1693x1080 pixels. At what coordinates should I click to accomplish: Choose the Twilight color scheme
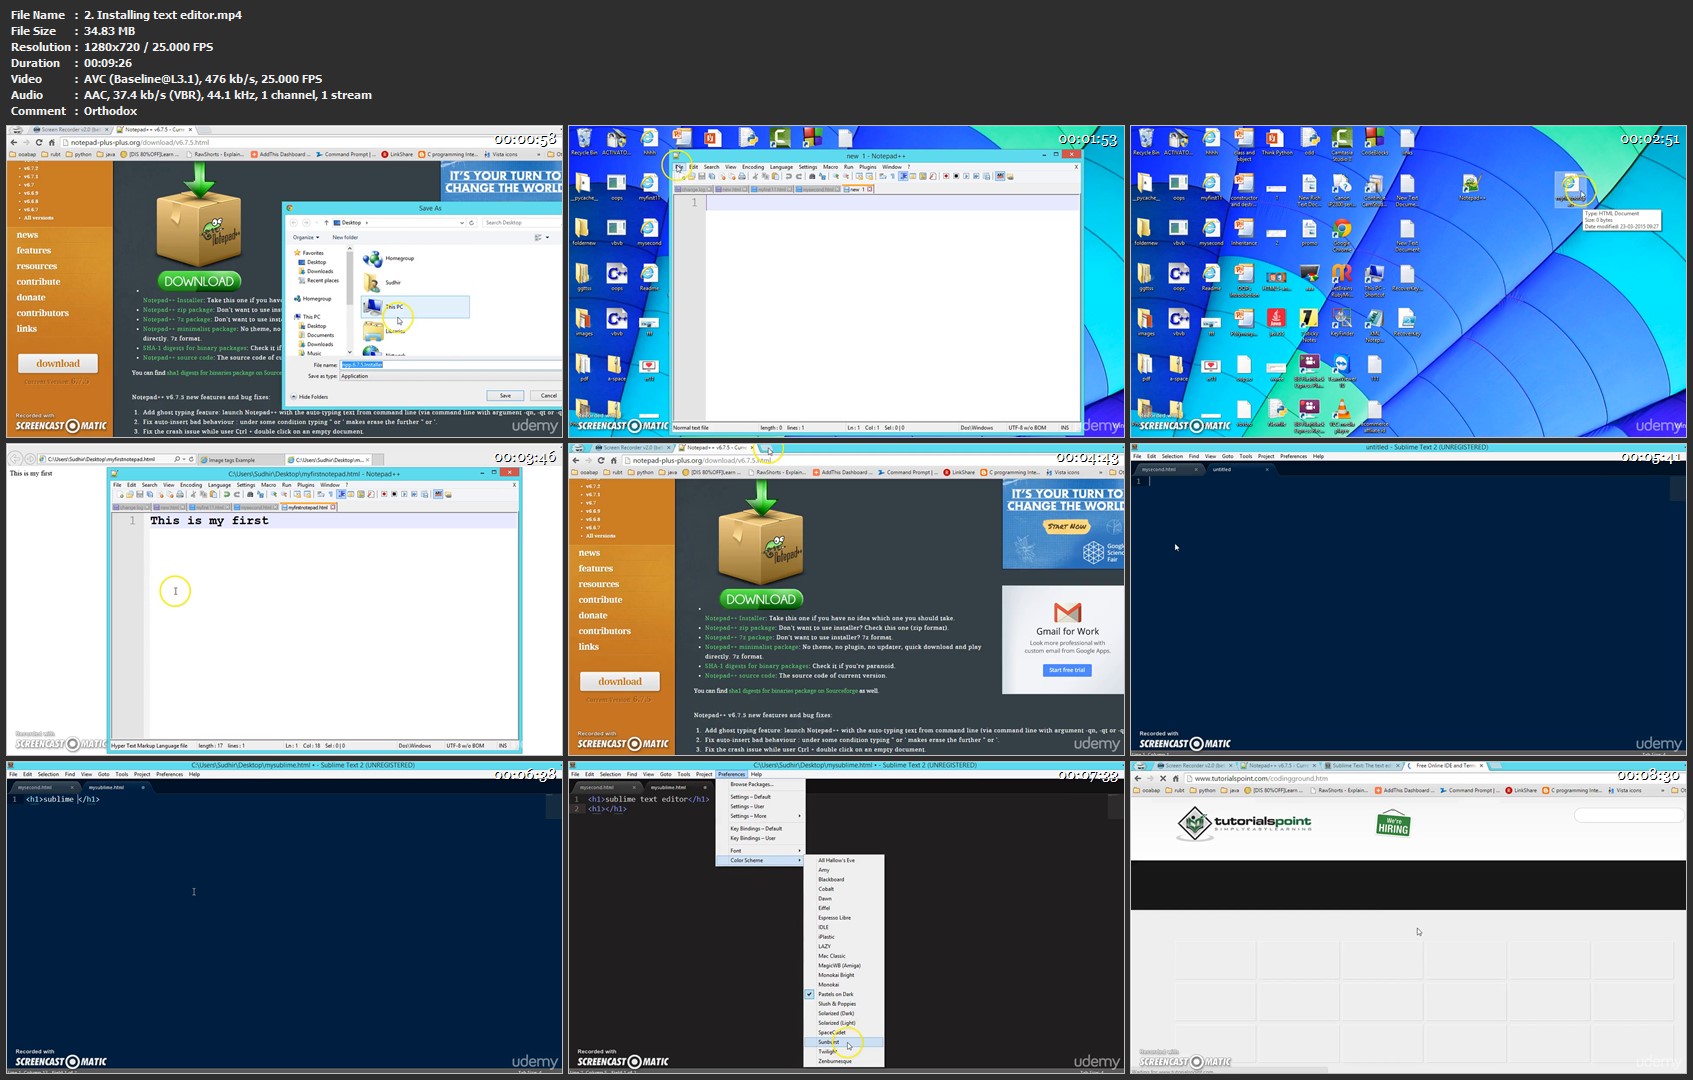click(844, 1051)
